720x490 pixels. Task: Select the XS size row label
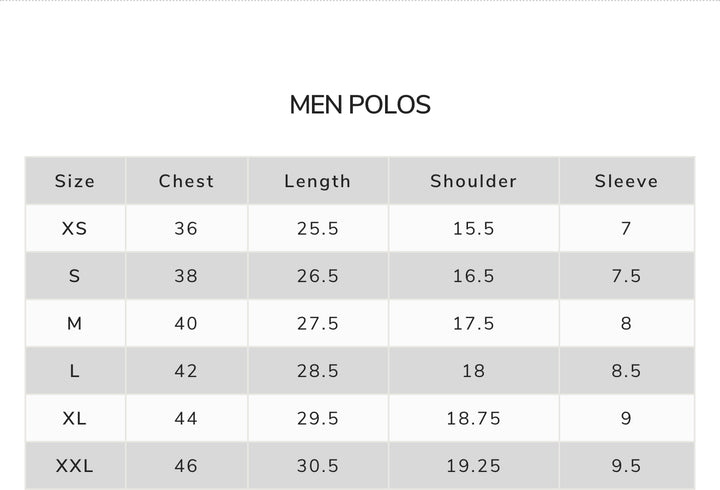[75, 228]
